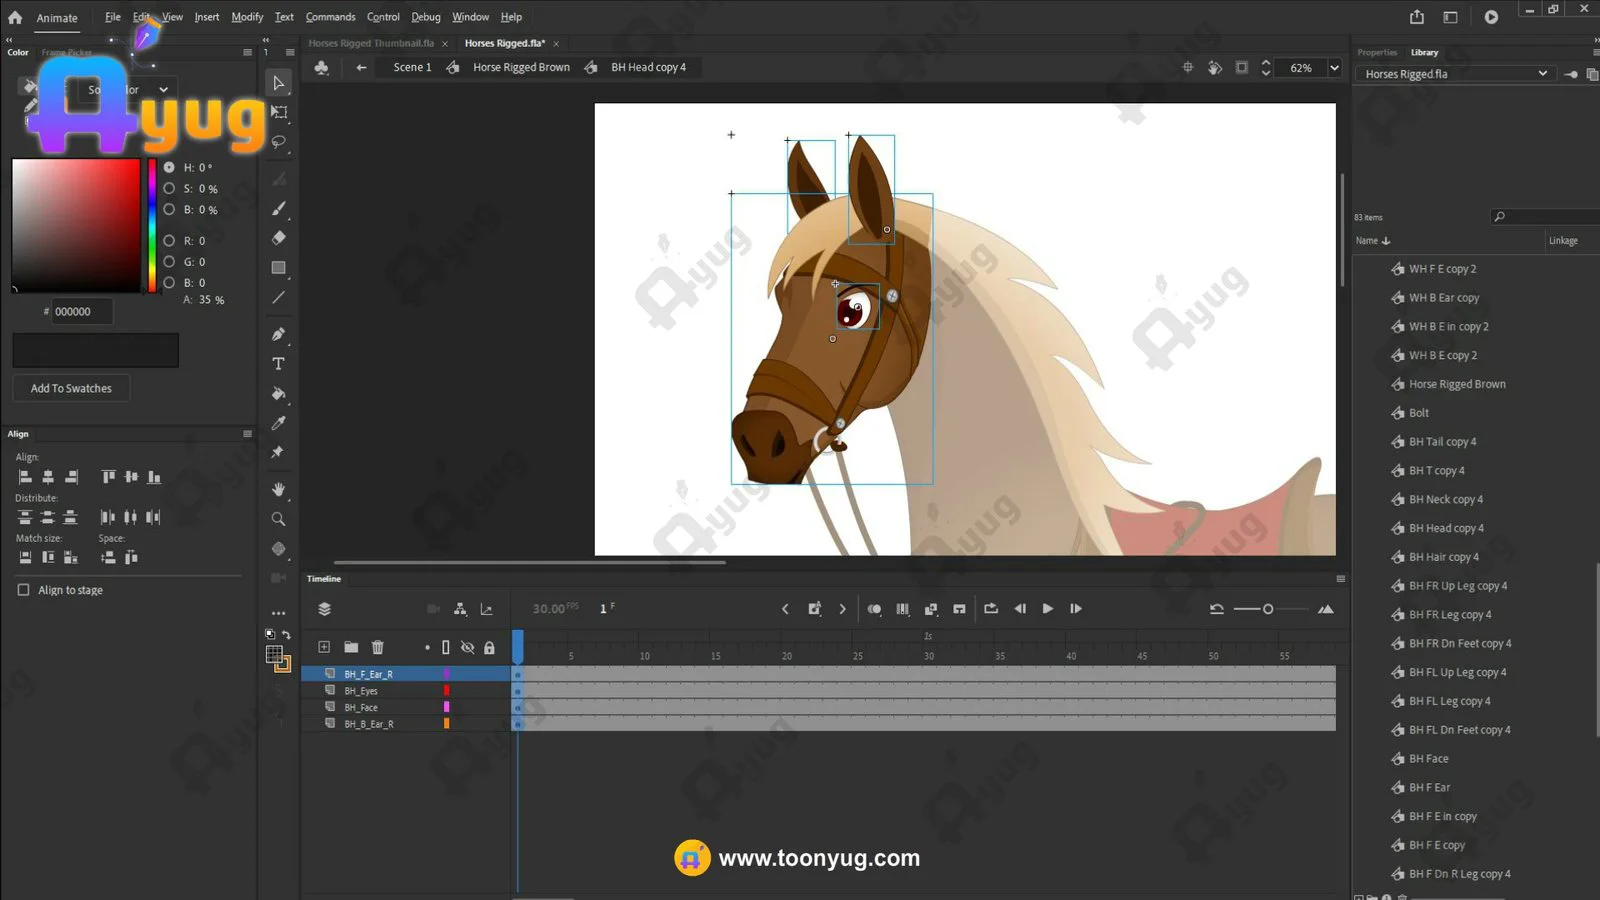Activate the Eyedropper tool
Viewport: 1600px width, 900px height.
(x=279, y=423)
